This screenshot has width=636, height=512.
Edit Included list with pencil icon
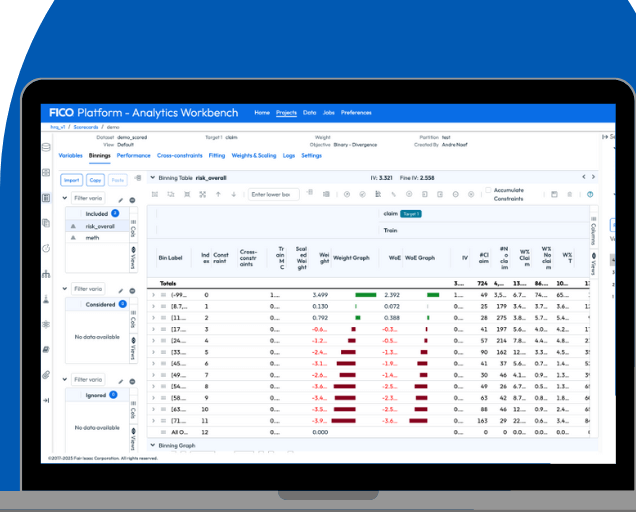point(120,200)
